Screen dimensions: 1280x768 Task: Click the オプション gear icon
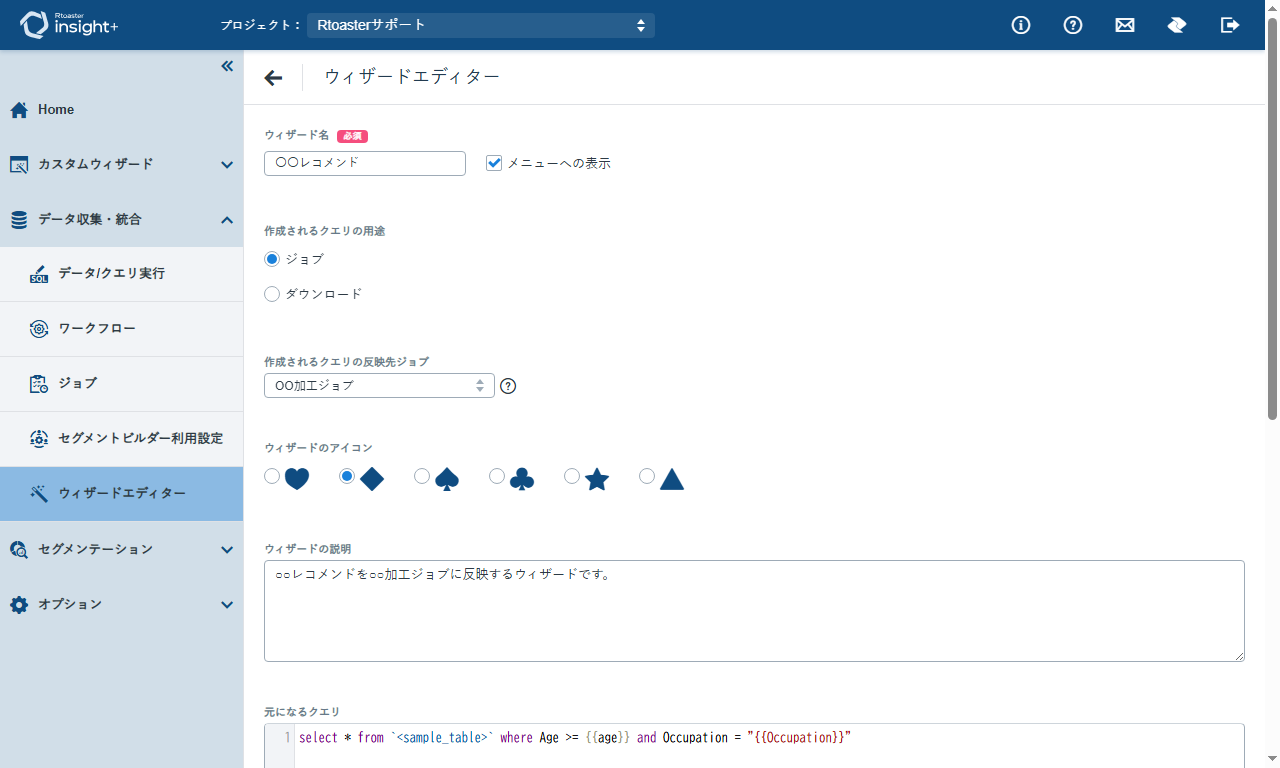(19, 604)
